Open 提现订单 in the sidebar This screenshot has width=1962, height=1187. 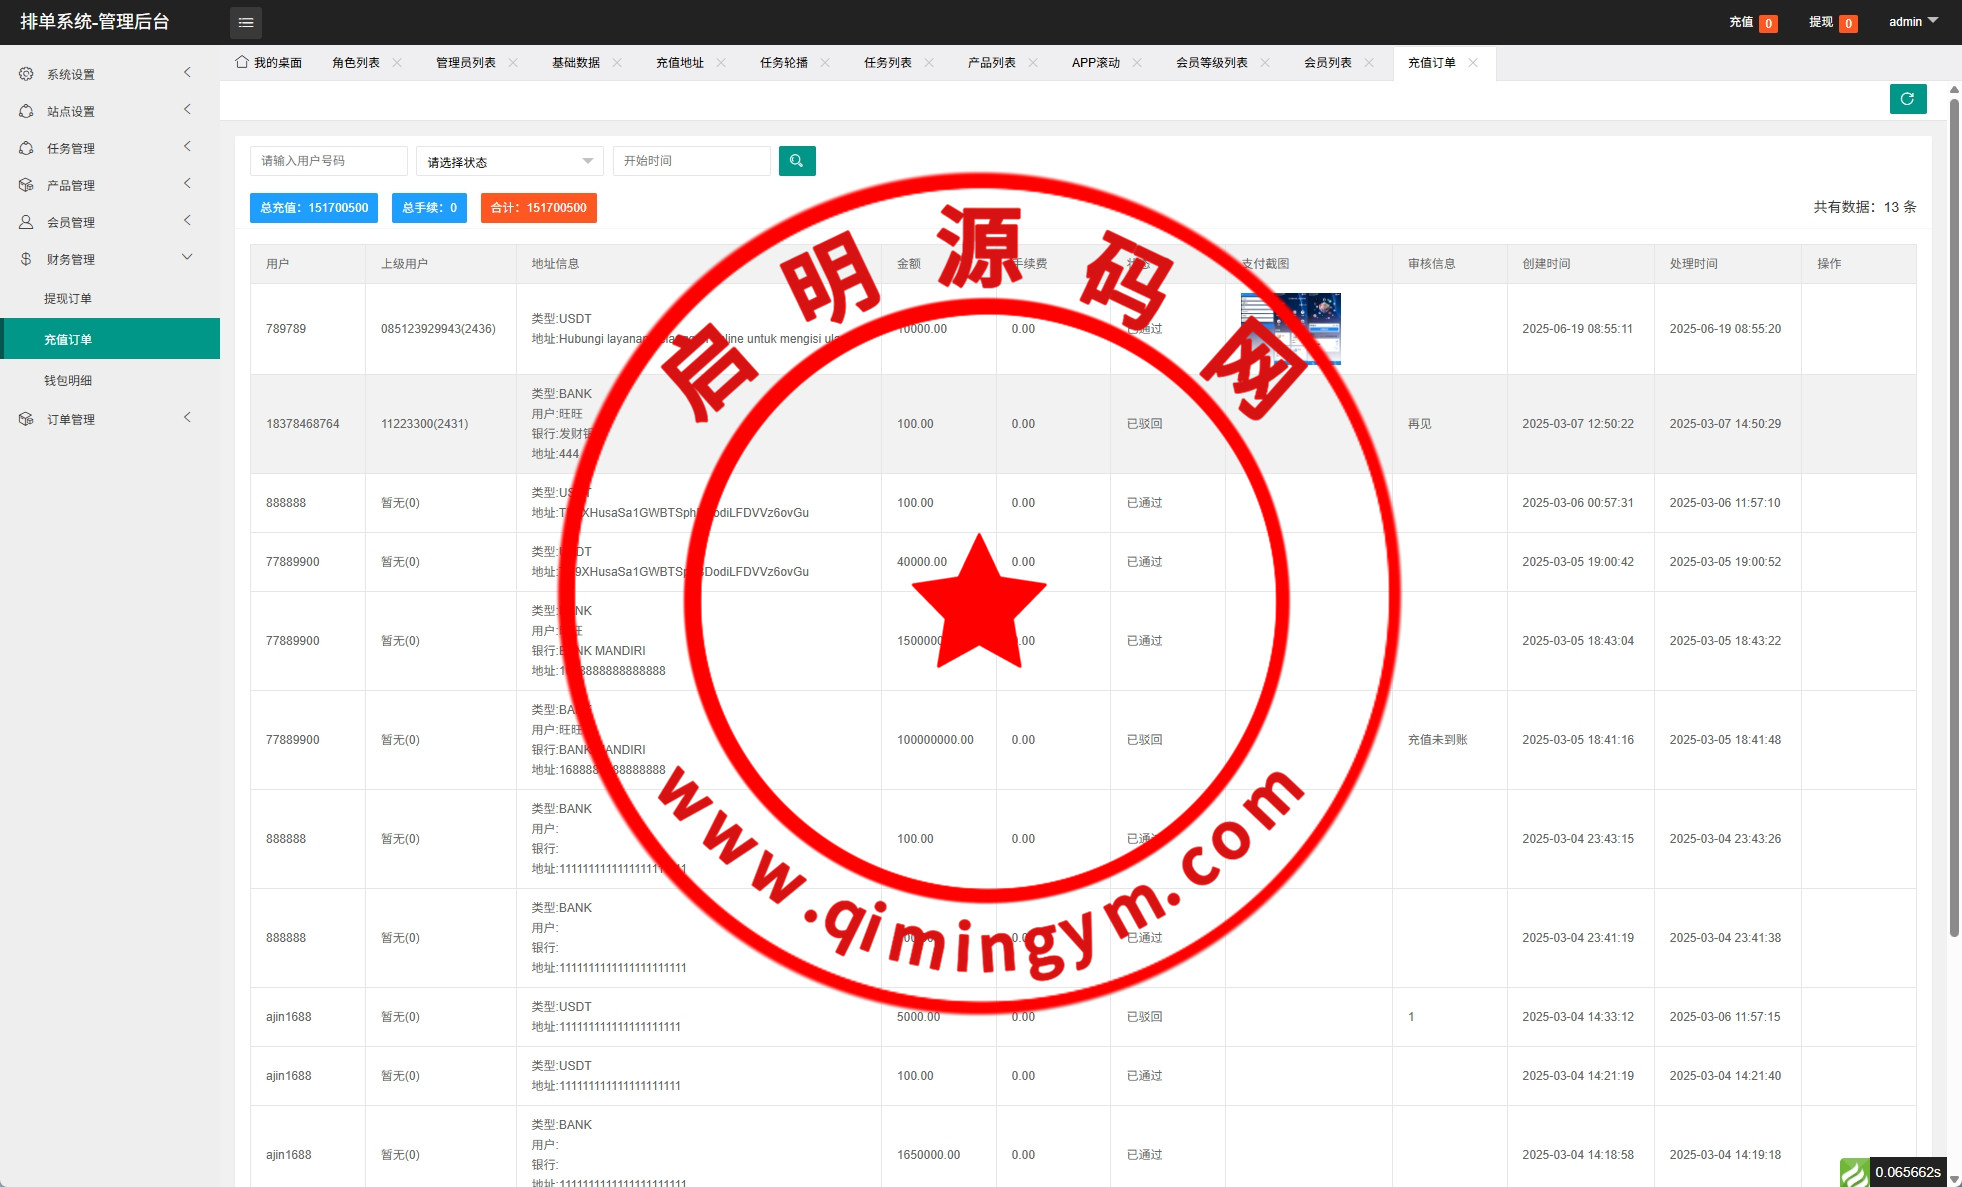coord(68,299)
